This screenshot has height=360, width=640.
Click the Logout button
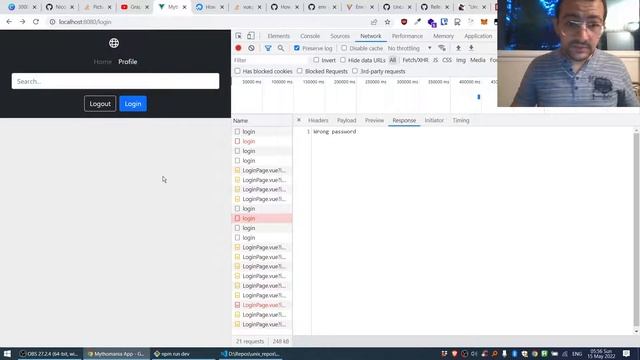pyautogui.click(x=100, y=104)
